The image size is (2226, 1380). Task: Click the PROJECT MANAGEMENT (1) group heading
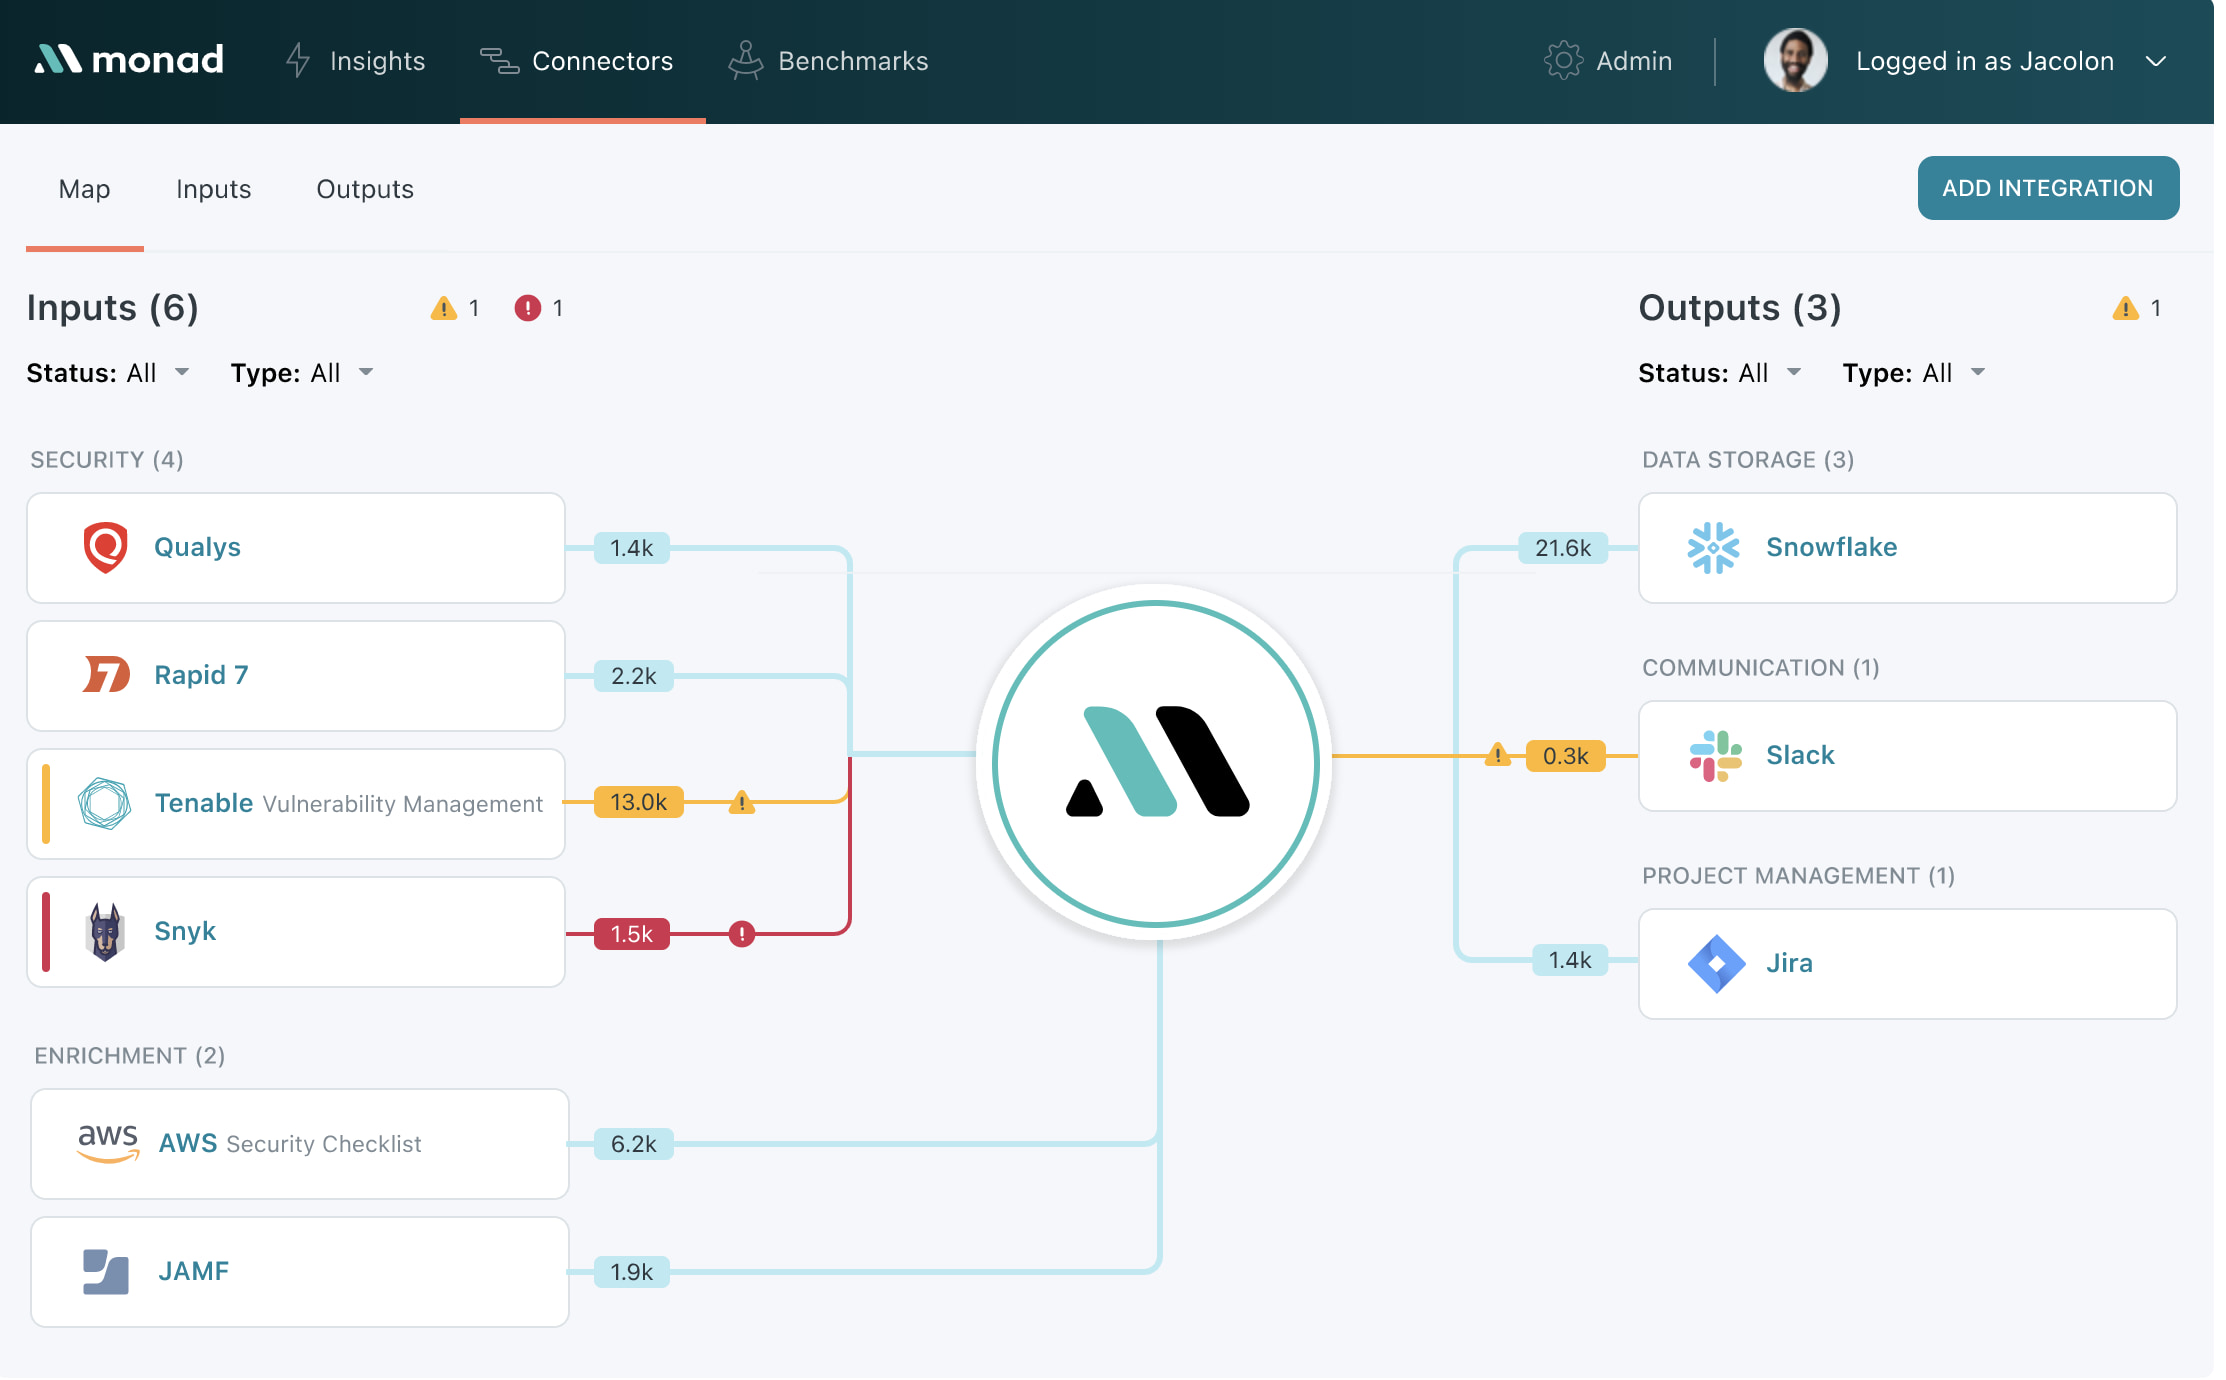point(1798,876)
